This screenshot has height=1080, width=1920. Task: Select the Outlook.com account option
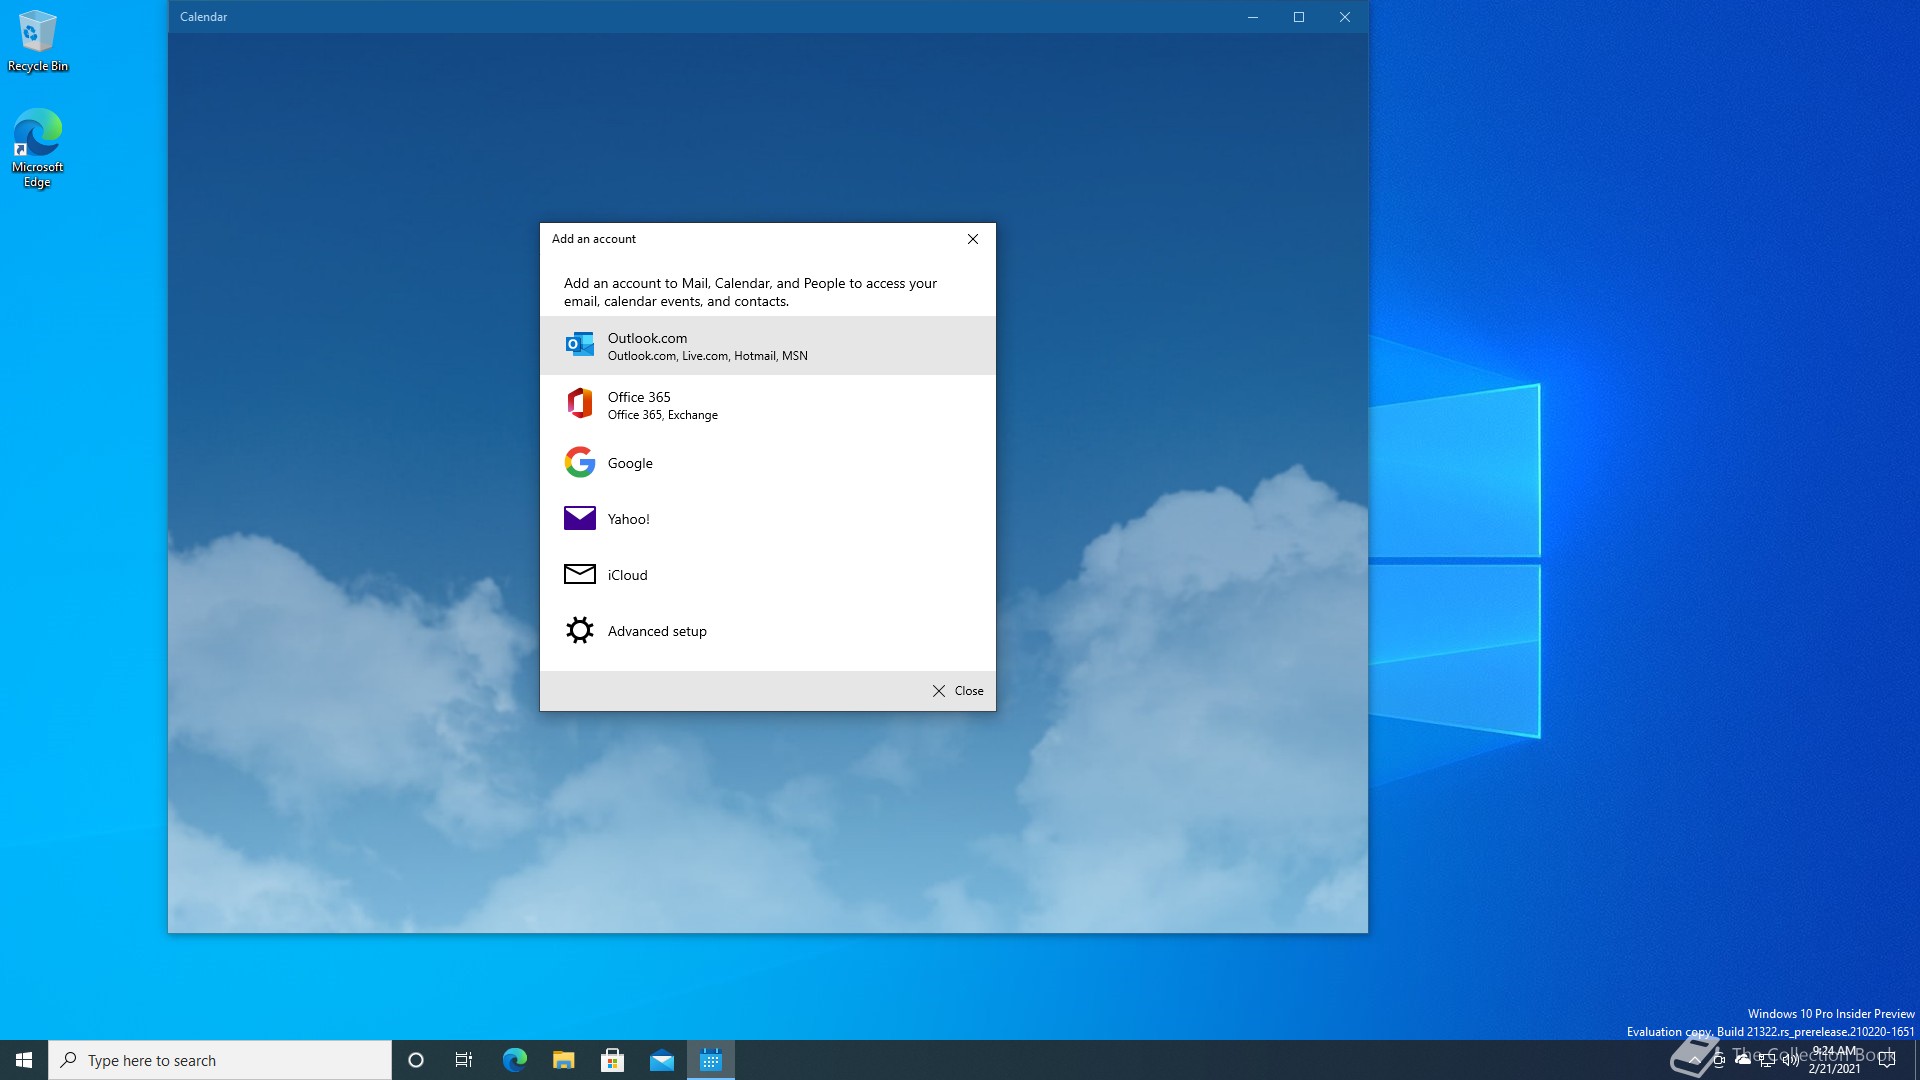pos(767,346)
